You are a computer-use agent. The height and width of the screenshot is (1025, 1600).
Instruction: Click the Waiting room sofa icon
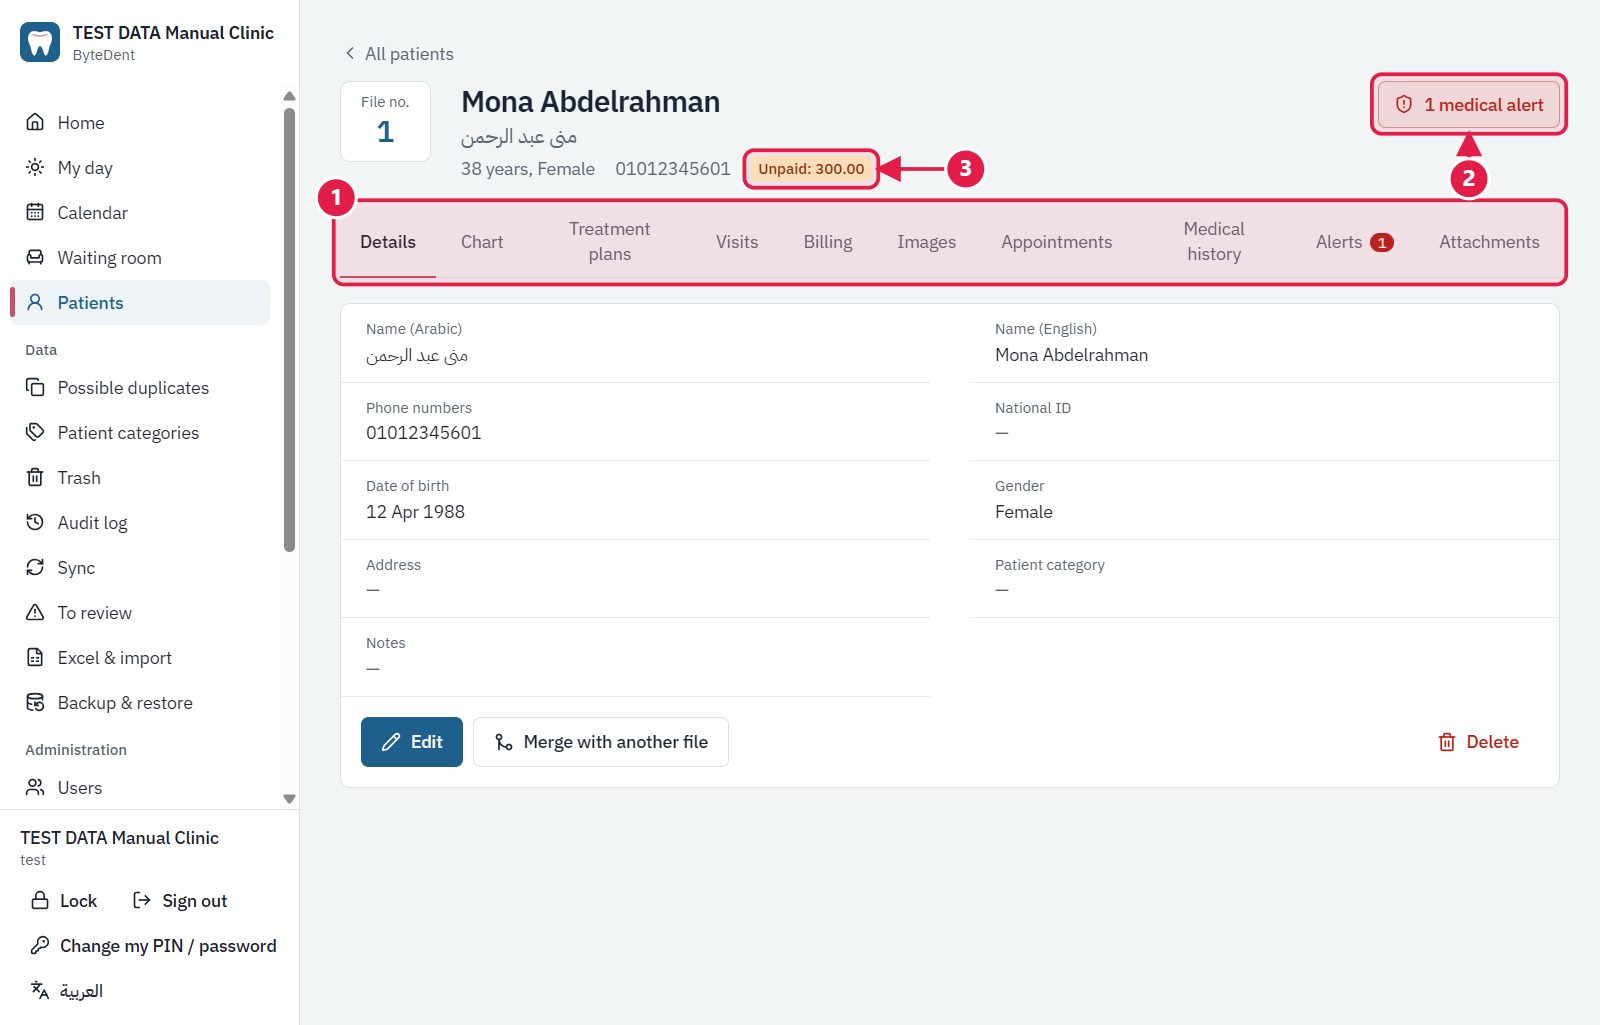click(35, 257)
